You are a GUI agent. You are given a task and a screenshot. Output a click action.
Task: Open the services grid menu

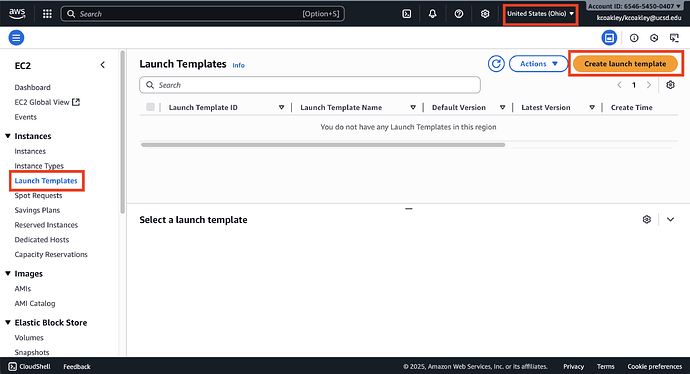click(47, 14)
